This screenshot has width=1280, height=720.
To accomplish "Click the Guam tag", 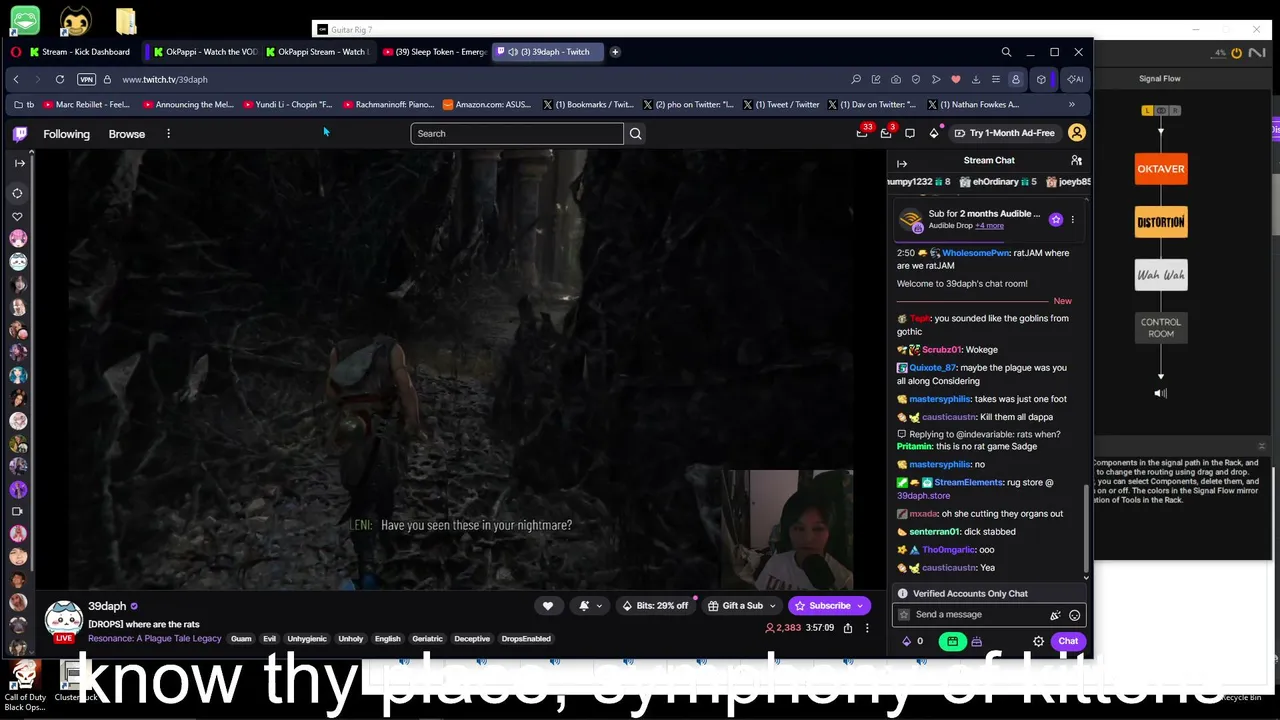I will click(x=241, y=638).
